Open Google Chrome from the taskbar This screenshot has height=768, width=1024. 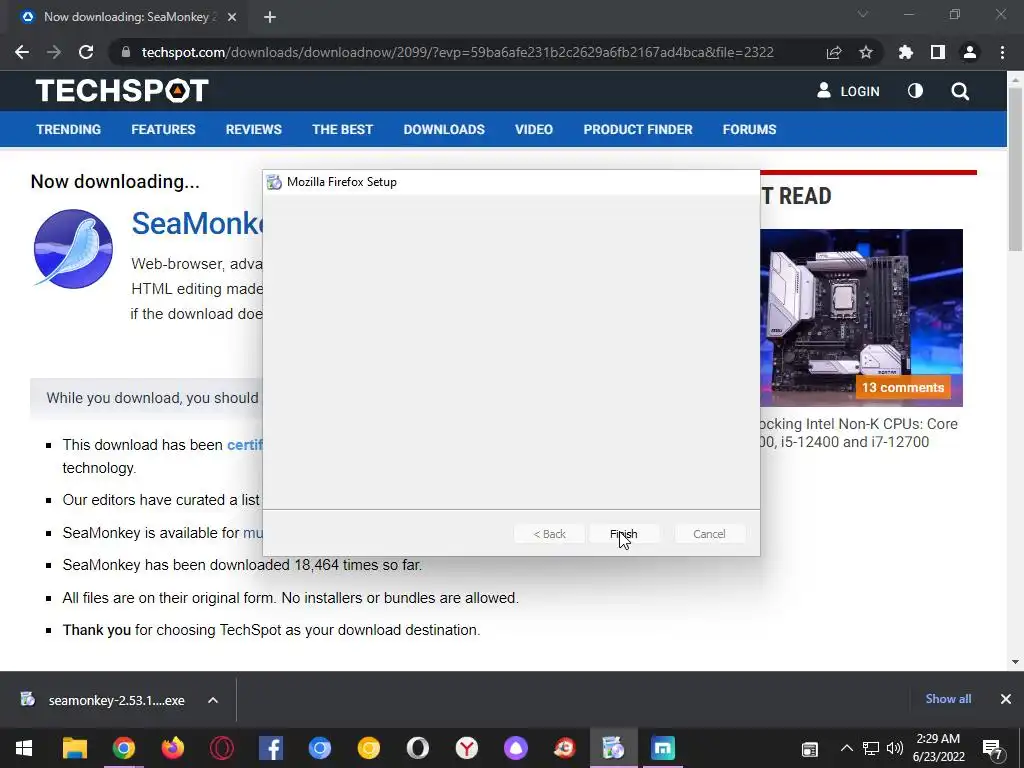click(123, 748)
